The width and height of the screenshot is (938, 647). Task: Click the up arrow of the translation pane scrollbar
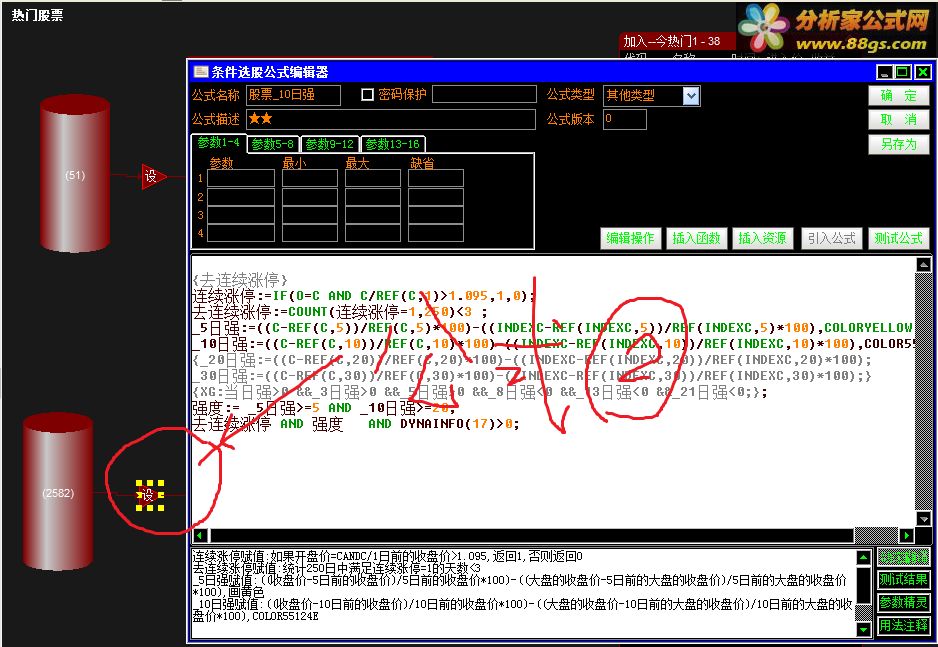click(x=863, y=557)
